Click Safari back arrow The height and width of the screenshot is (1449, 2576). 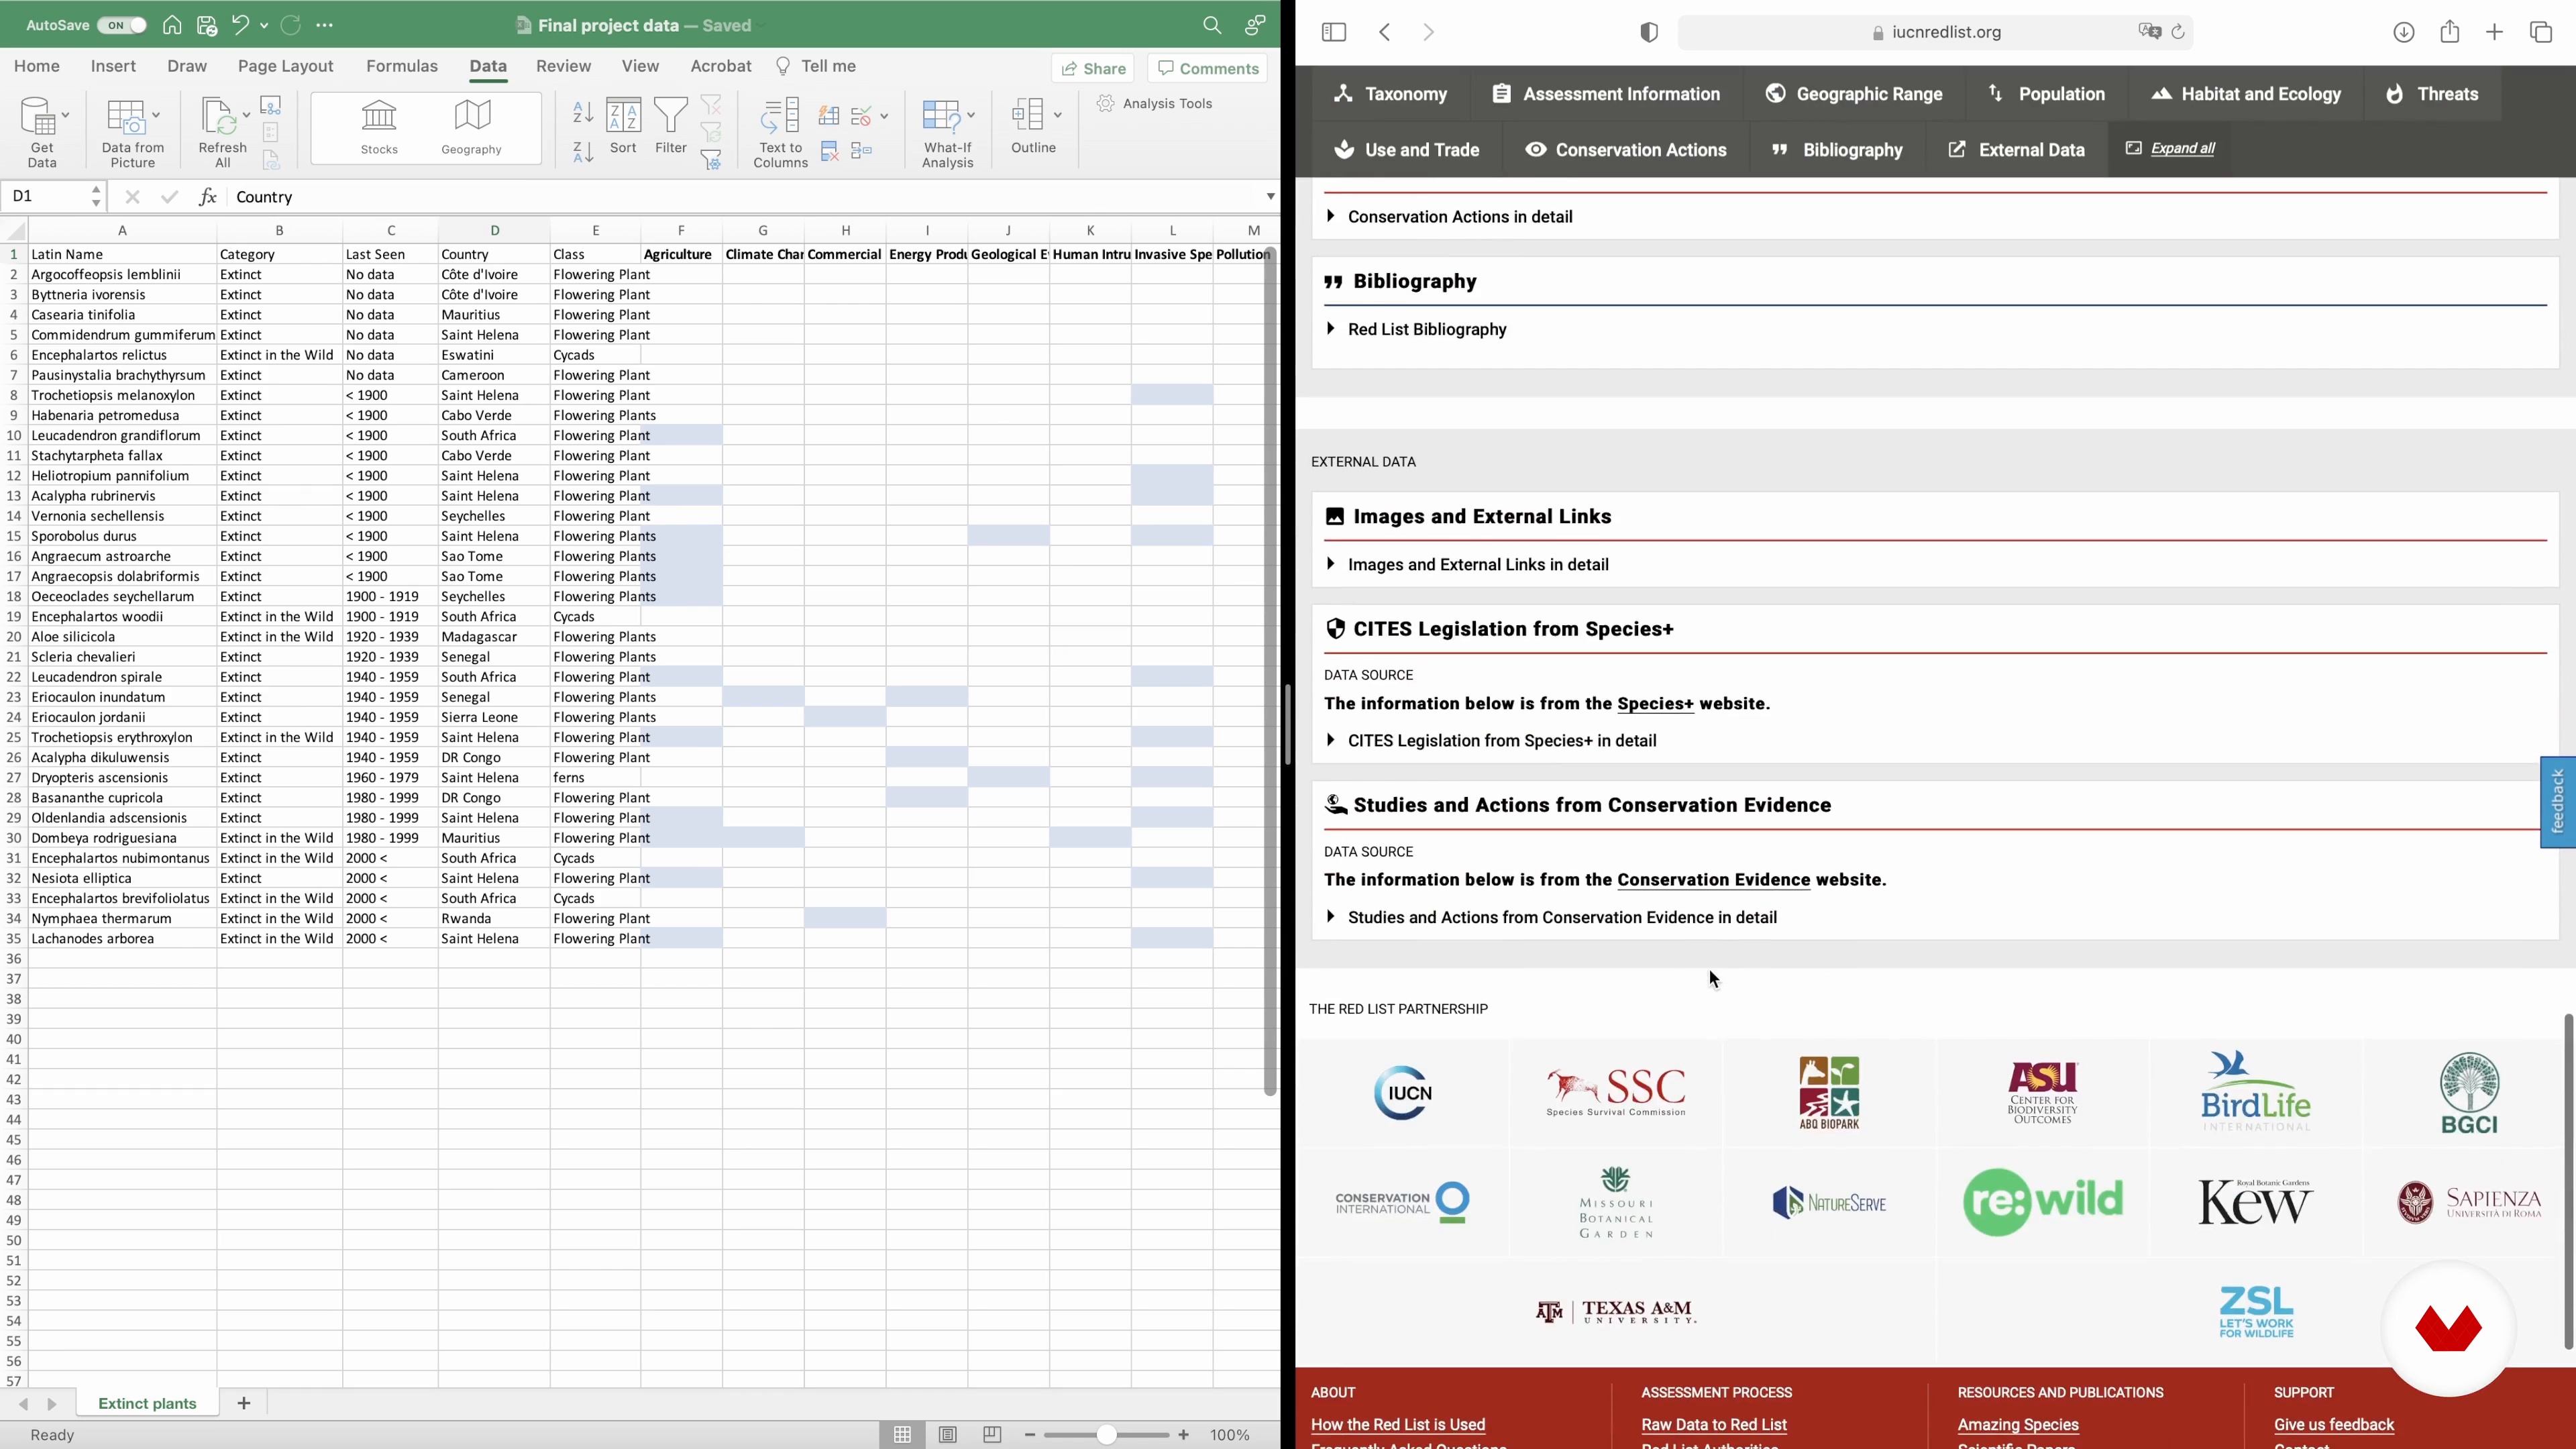pyautogui.click(x=1385, y=32)
